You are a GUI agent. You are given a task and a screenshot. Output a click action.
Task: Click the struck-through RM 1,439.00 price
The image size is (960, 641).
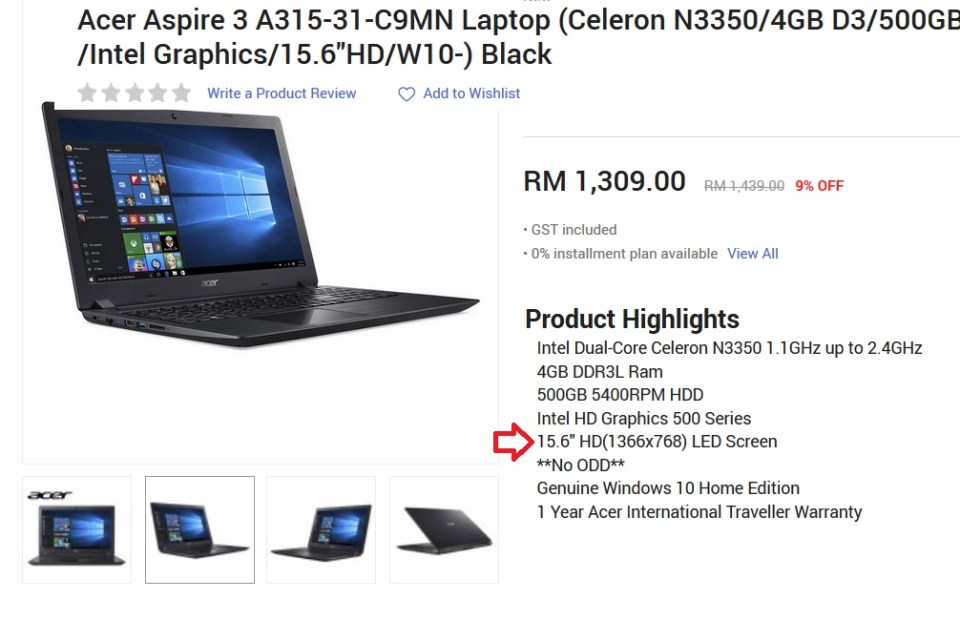744,186
